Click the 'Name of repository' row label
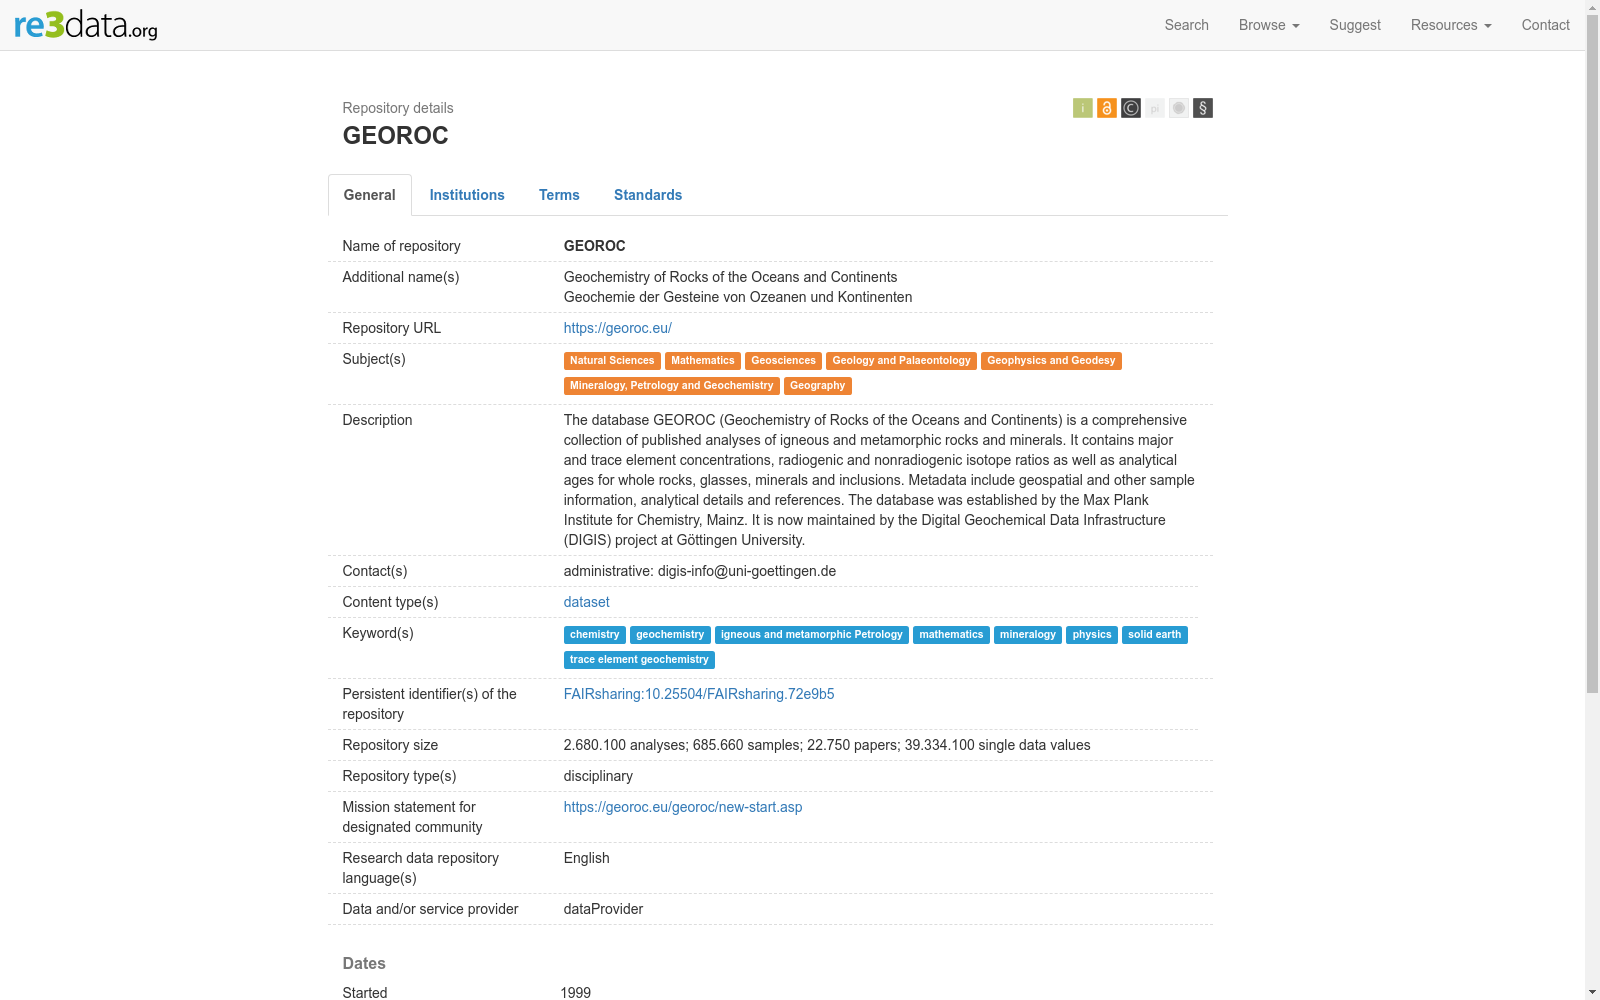The height and width of the screenshot is (1000, 1600). [402, 246]
